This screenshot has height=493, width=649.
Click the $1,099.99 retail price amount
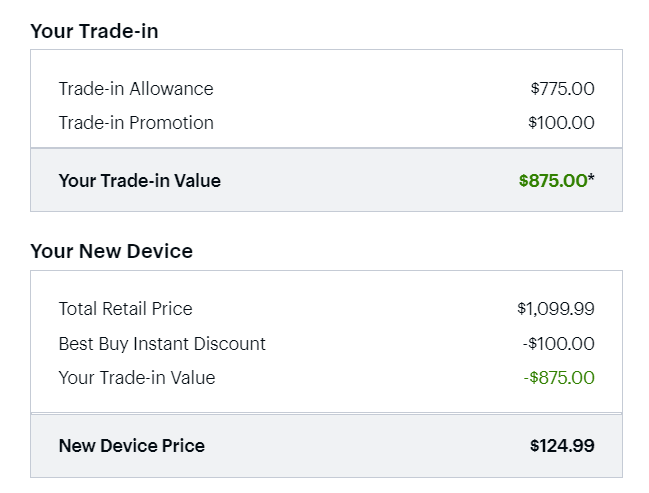pos(555,309)
